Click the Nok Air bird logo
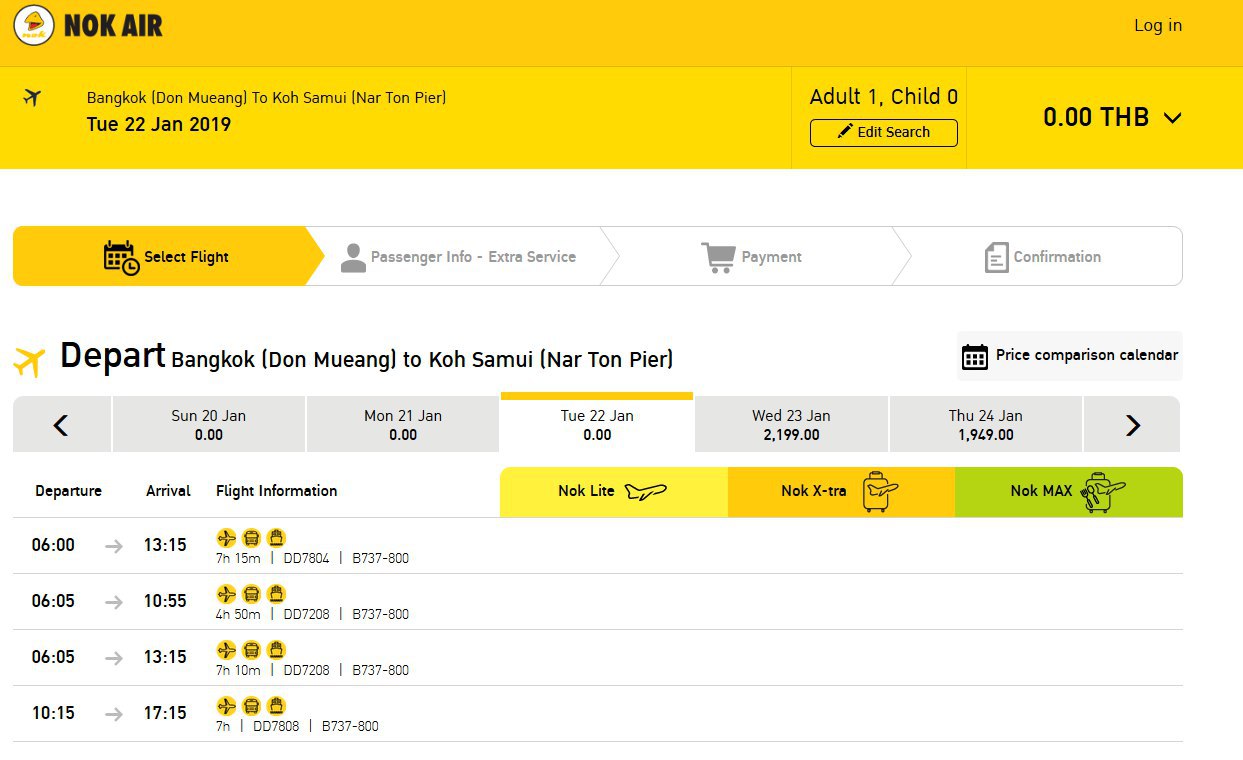Viewport: 1243px width, 760px height. [34, 26]
